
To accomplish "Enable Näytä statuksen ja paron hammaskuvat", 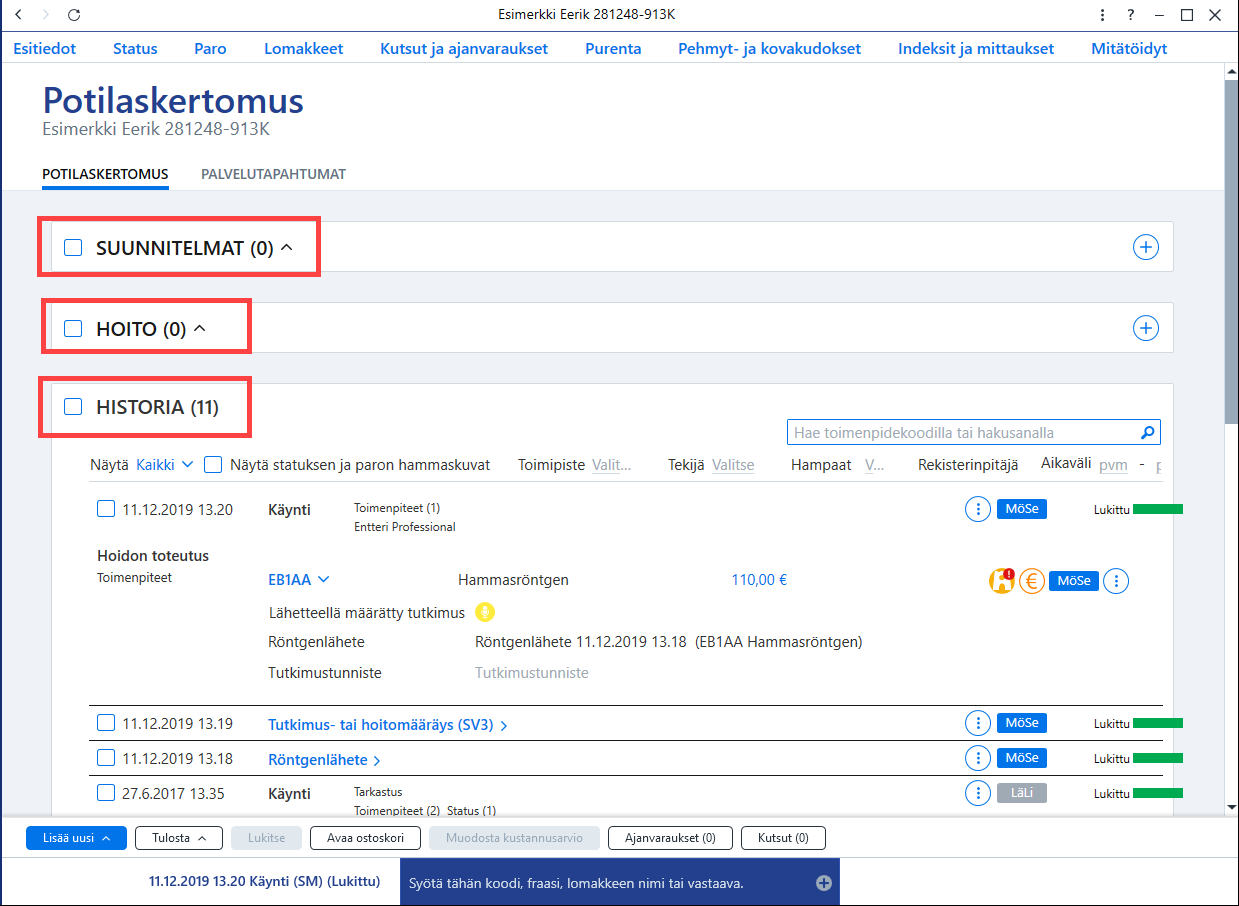I will [213, 465].
